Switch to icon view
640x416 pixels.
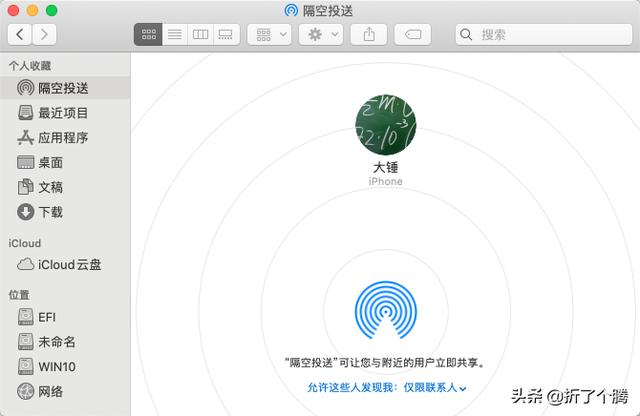(148, 35)
